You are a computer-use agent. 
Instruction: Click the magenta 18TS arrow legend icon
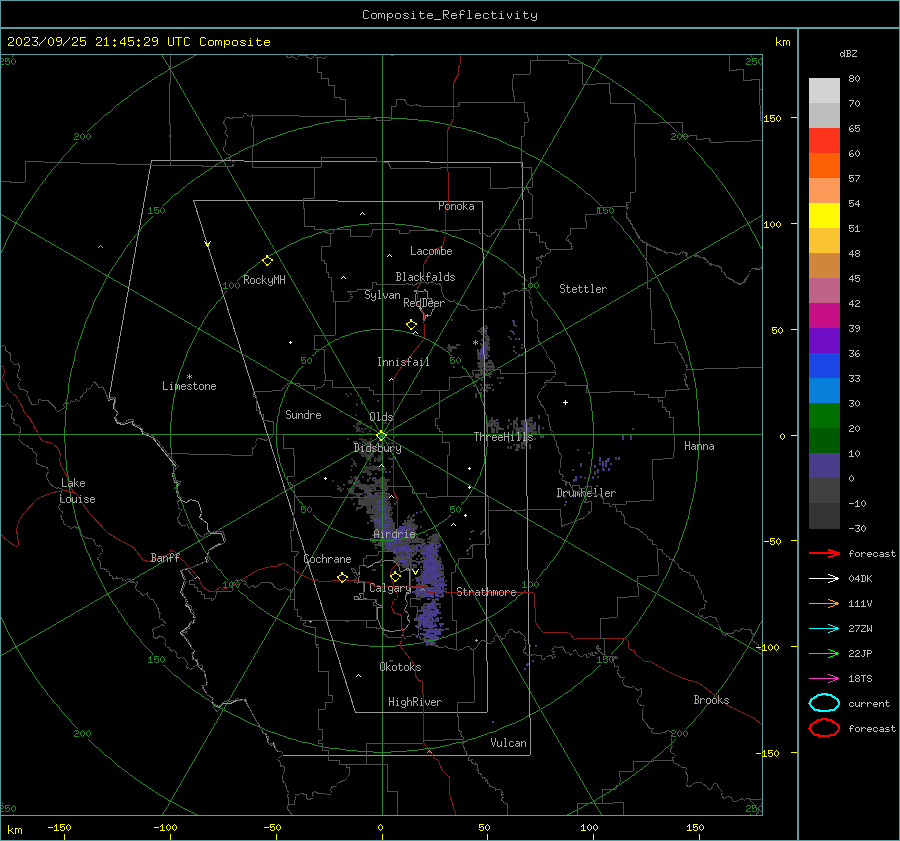(824, 679)
